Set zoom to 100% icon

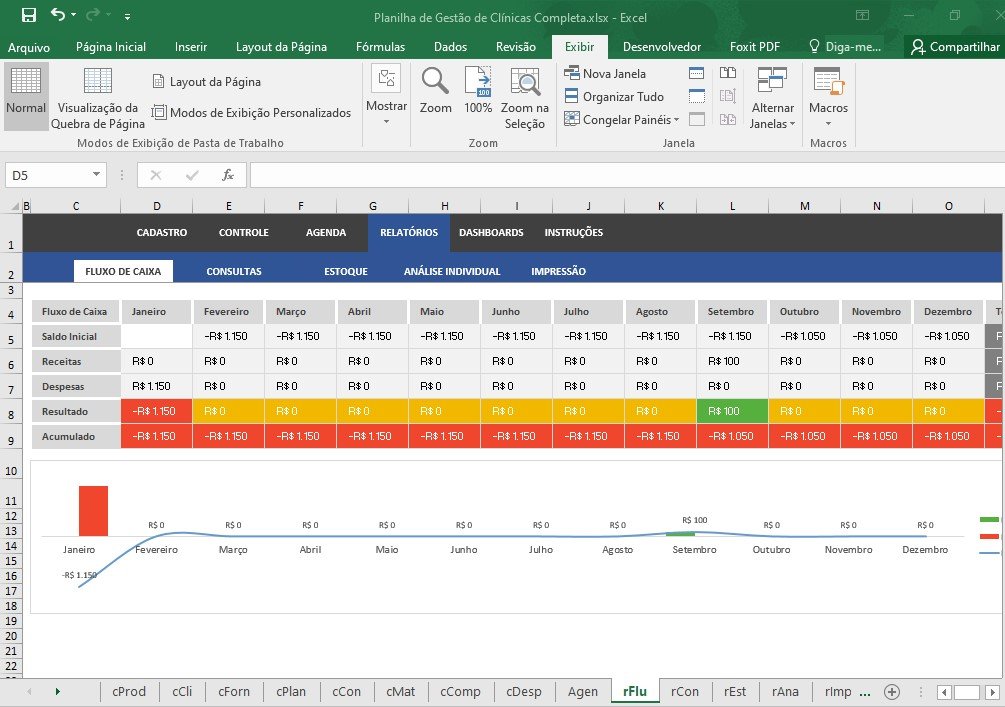coord(478,90)
